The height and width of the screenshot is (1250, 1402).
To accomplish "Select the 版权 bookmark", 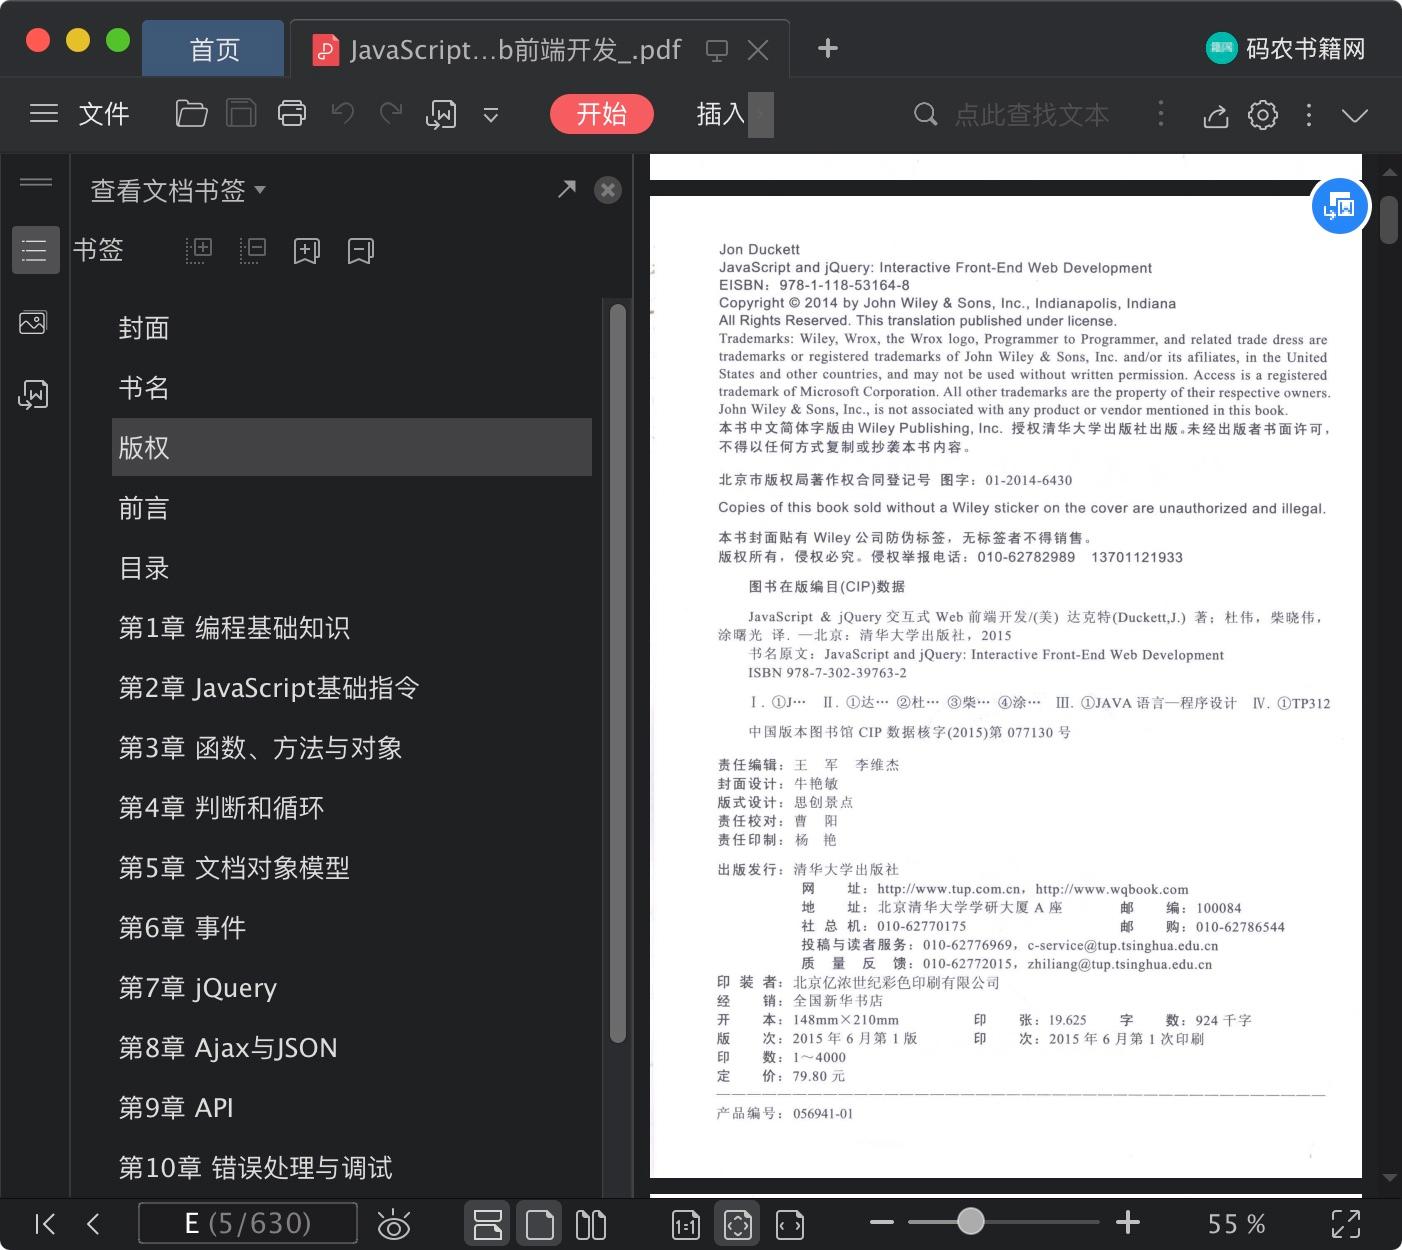I will tap(352, 447).
